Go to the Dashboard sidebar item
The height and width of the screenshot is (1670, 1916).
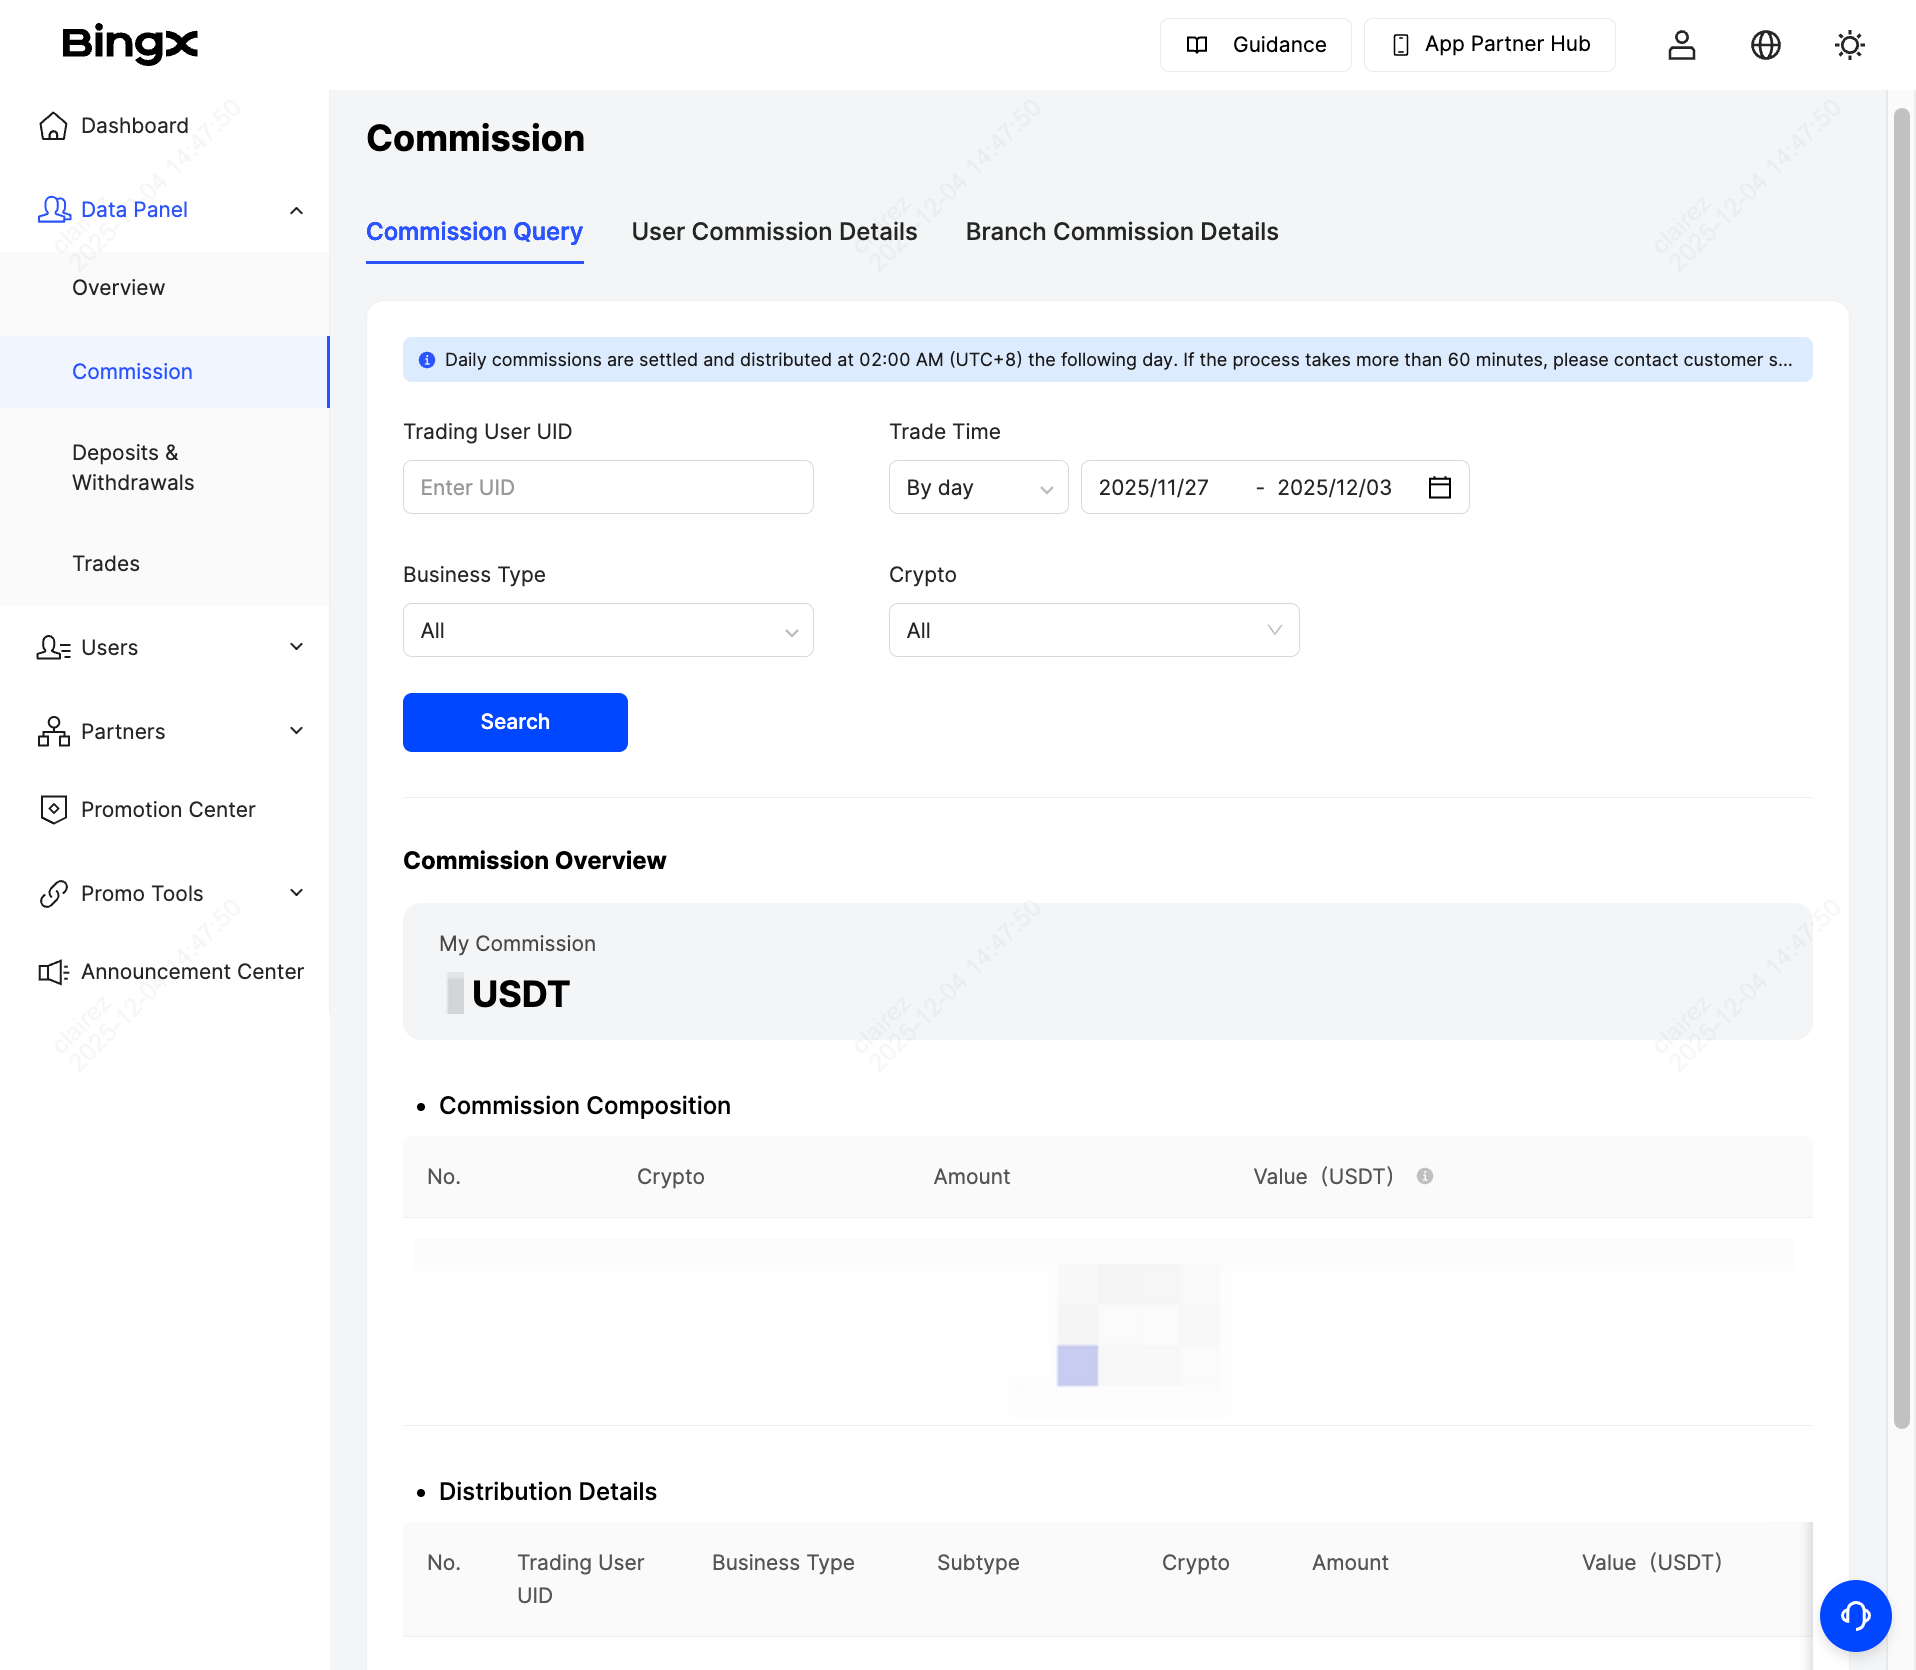pyautogui.click(x=134, y=125)
